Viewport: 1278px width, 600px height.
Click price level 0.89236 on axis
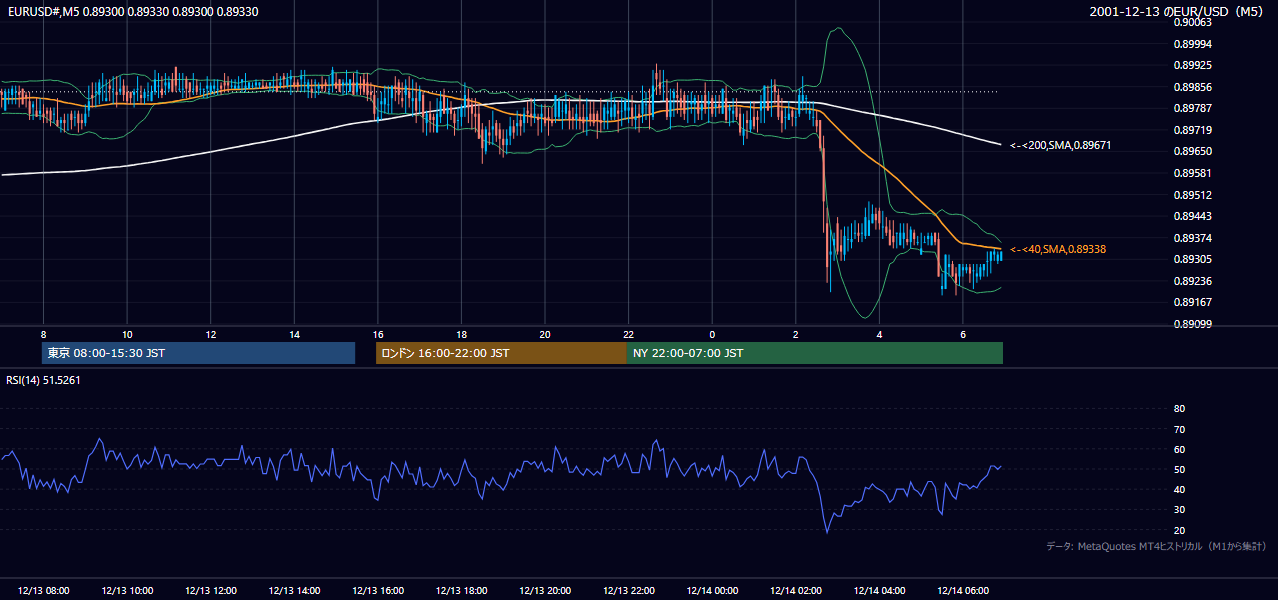1193,281
